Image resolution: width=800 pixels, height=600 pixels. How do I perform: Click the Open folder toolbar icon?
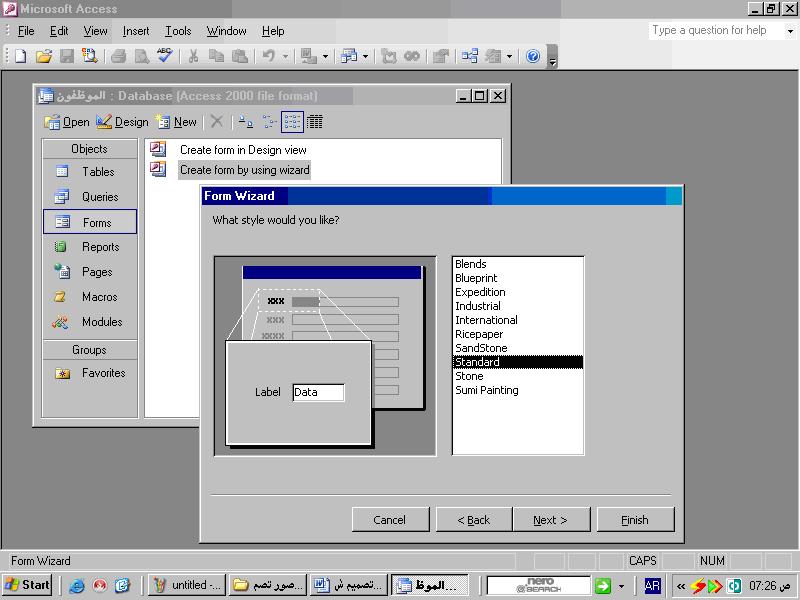pos(44,56)
